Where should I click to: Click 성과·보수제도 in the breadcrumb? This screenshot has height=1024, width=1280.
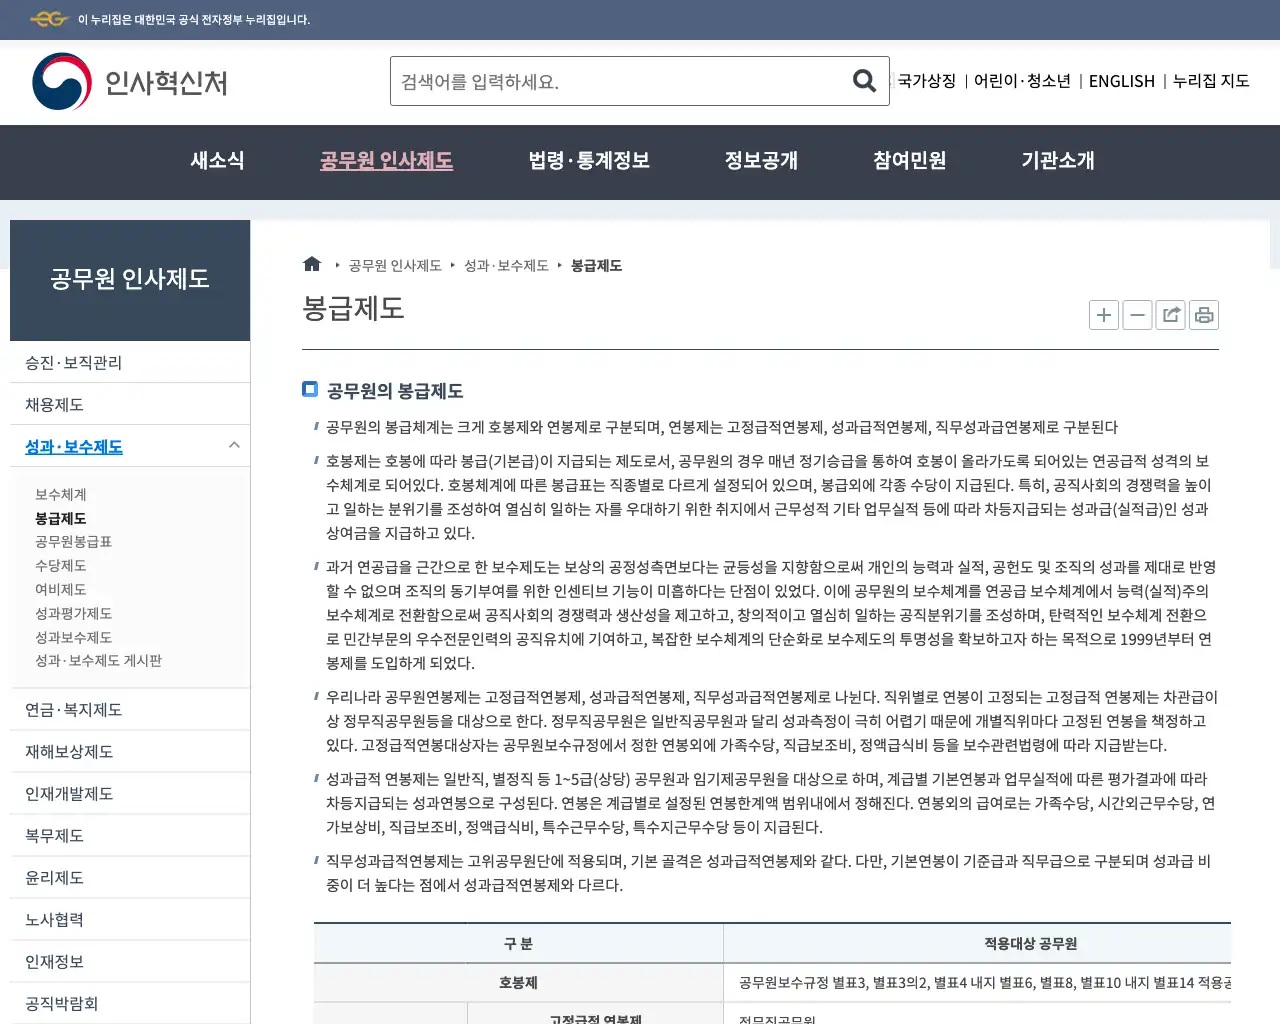pos(506,265)
